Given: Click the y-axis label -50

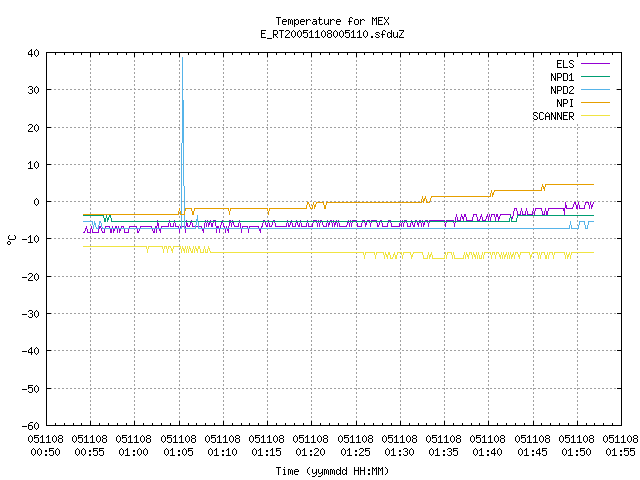Looking at the screenshot, I should pos(31,389).
